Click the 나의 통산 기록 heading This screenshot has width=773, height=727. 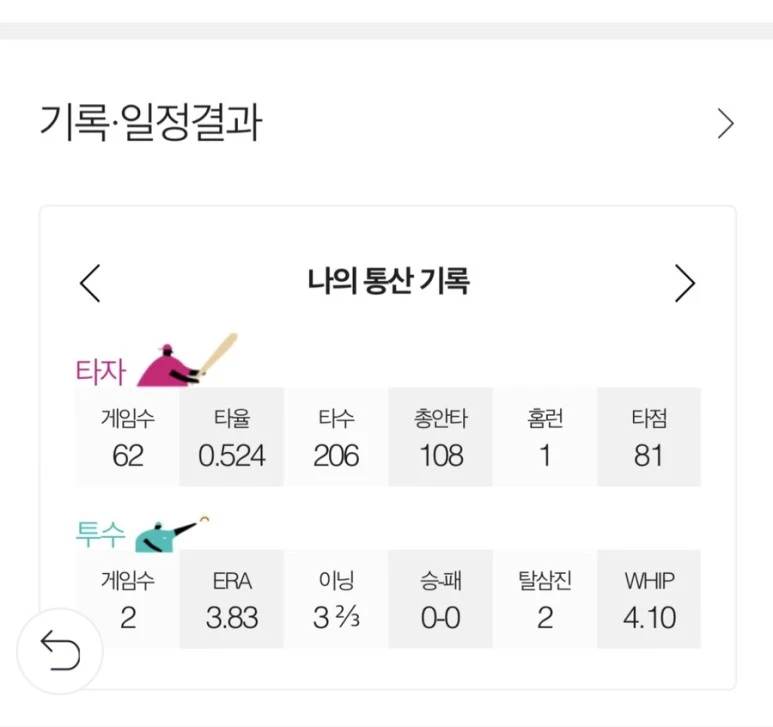pyautogui.click(x=388, y=282)
